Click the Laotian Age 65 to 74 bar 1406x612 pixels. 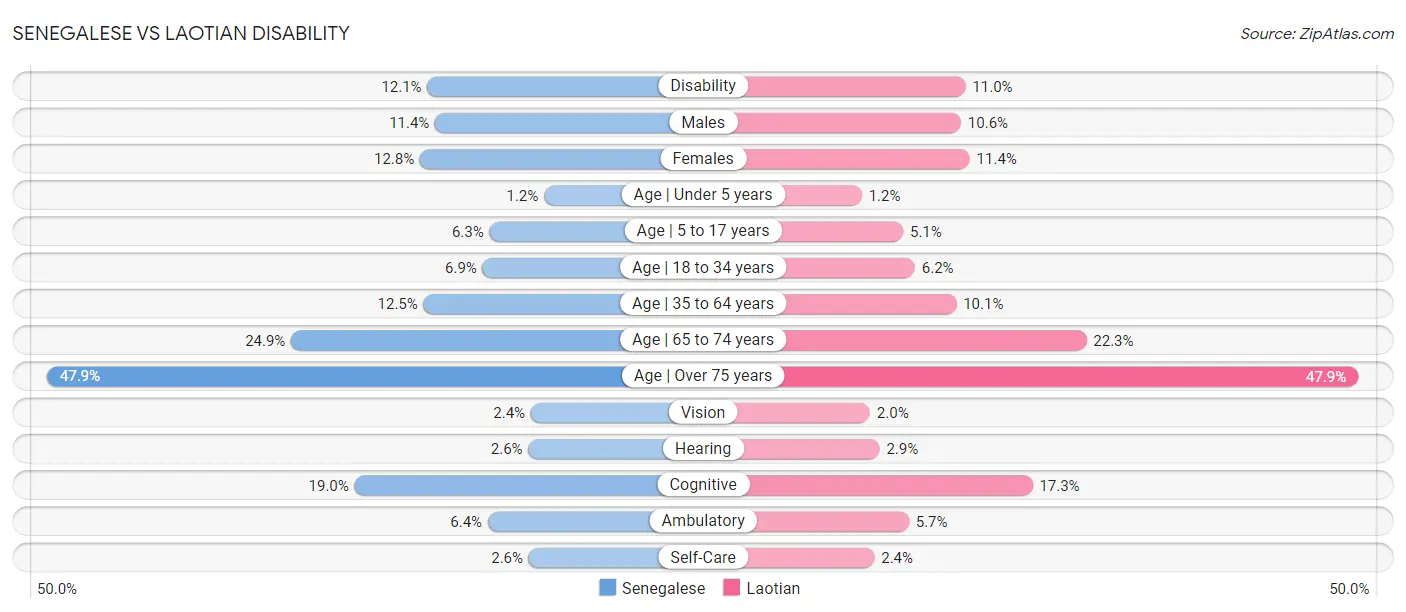coord(935,340)
